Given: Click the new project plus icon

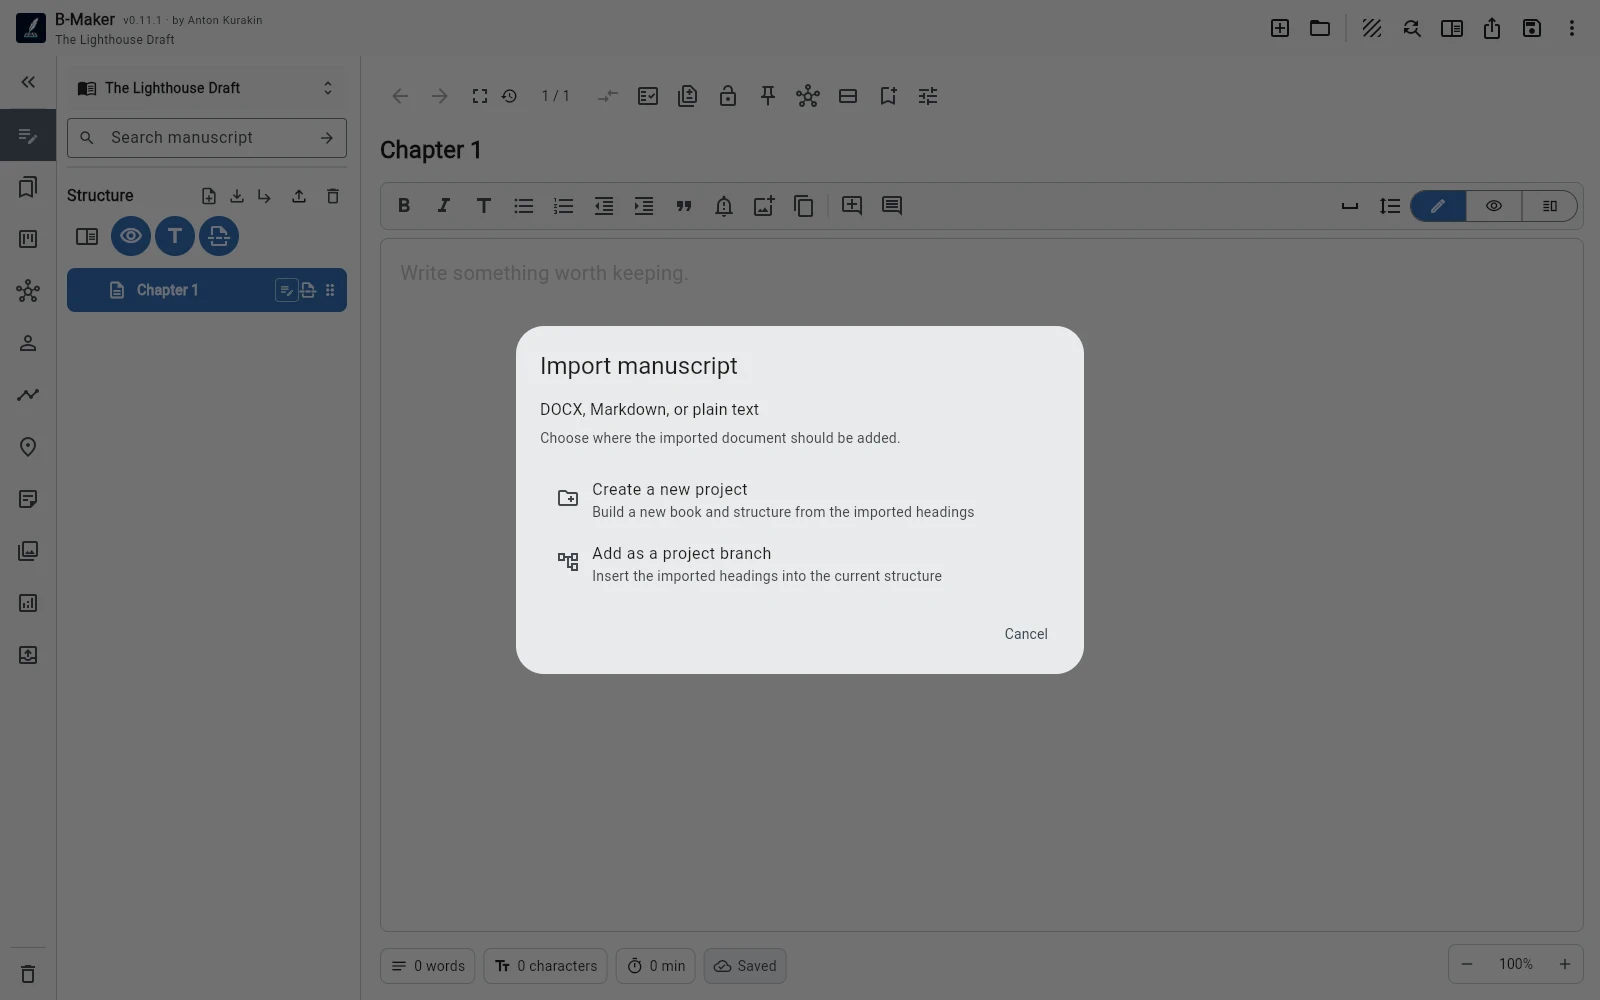Looking at the screenshot, I should (1280, 28).
